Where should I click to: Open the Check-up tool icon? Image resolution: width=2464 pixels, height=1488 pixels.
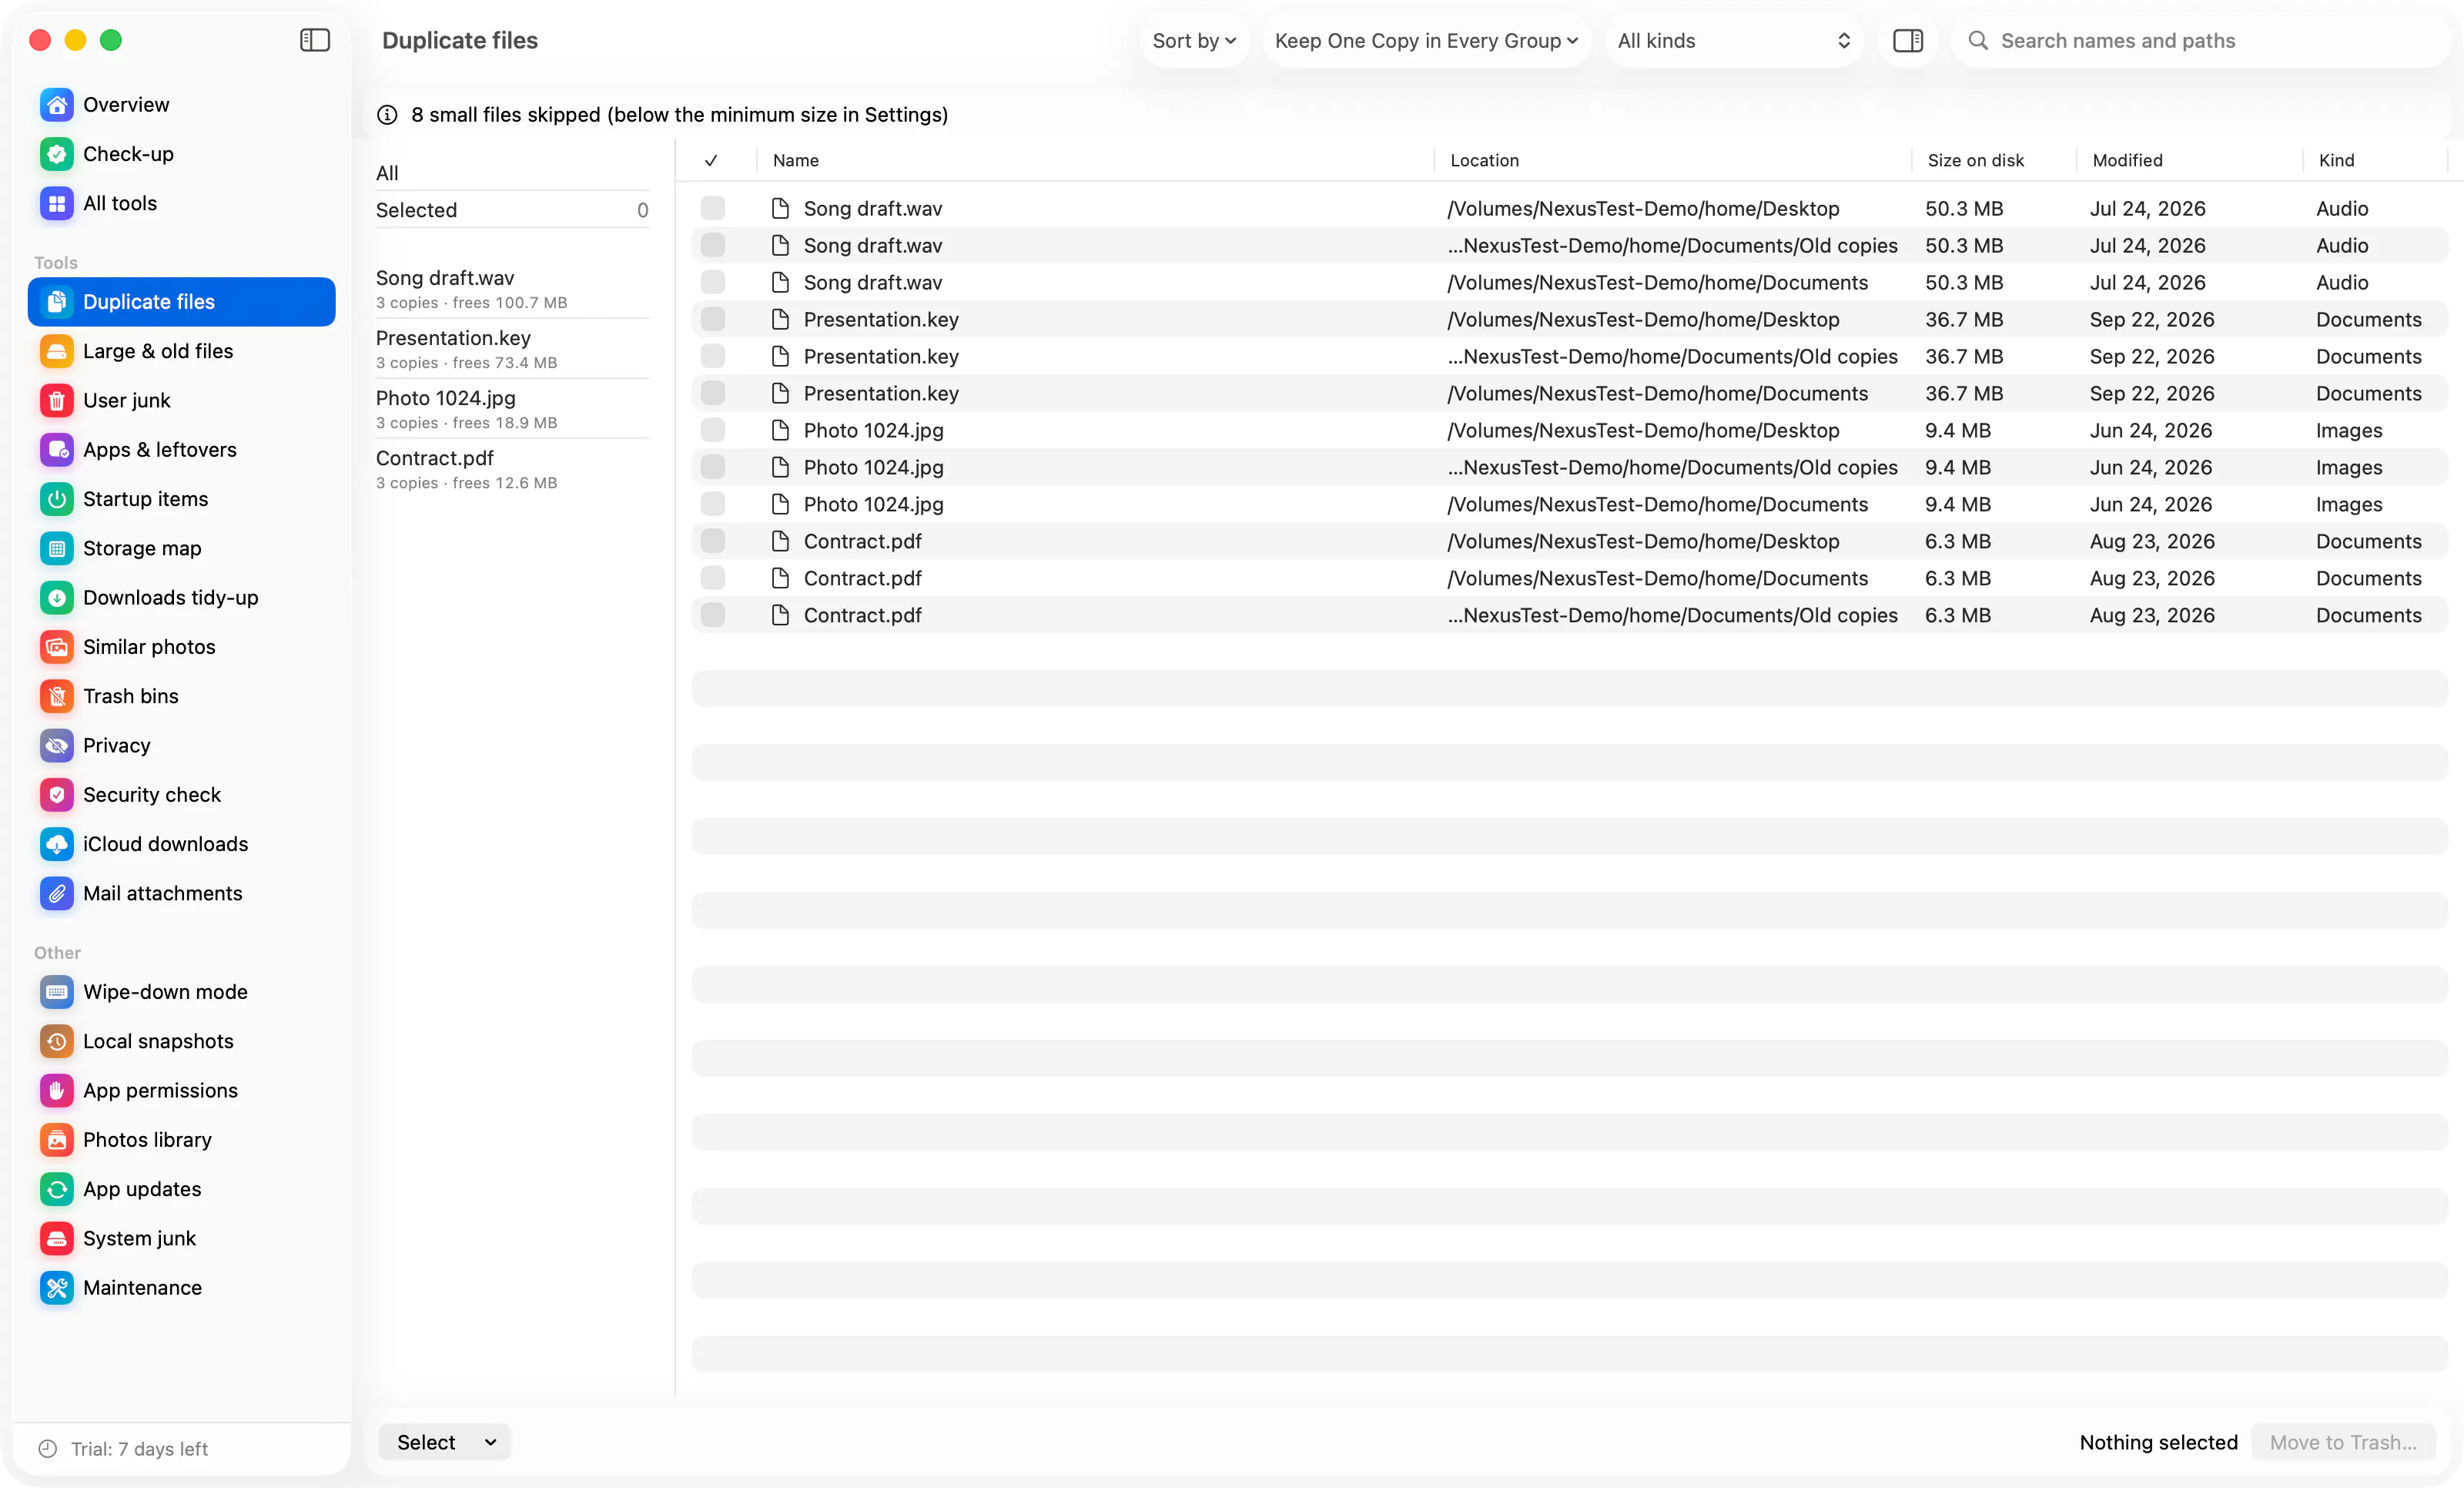(x=57, y=154)
